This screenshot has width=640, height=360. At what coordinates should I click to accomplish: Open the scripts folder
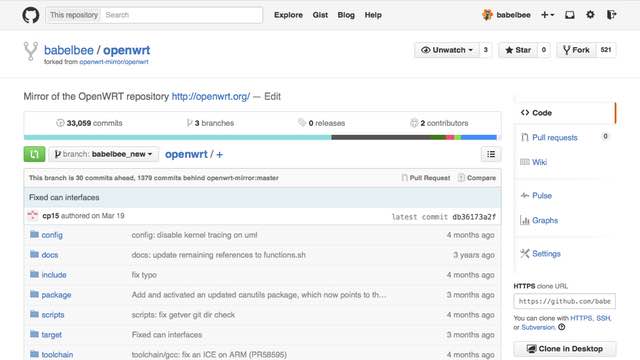click(53, 315)
